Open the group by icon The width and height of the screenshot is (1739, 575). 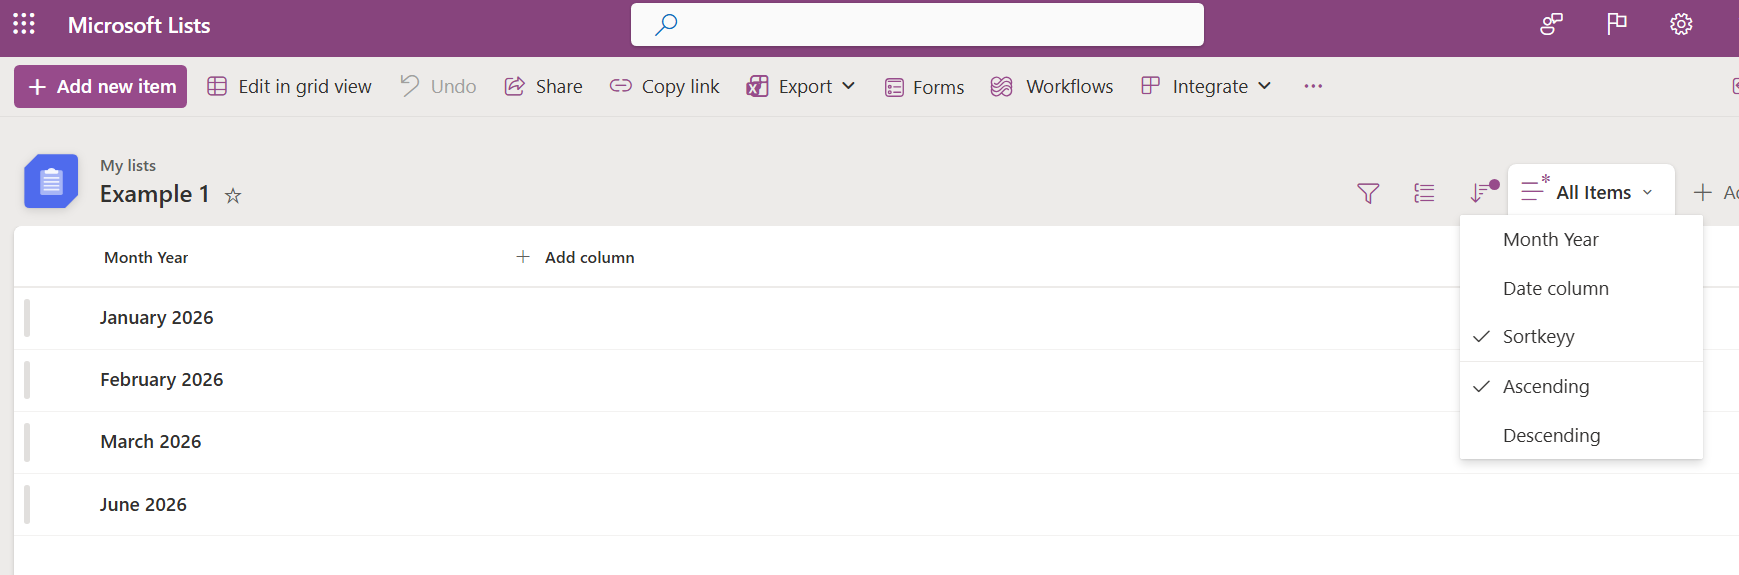(1424, 193)
